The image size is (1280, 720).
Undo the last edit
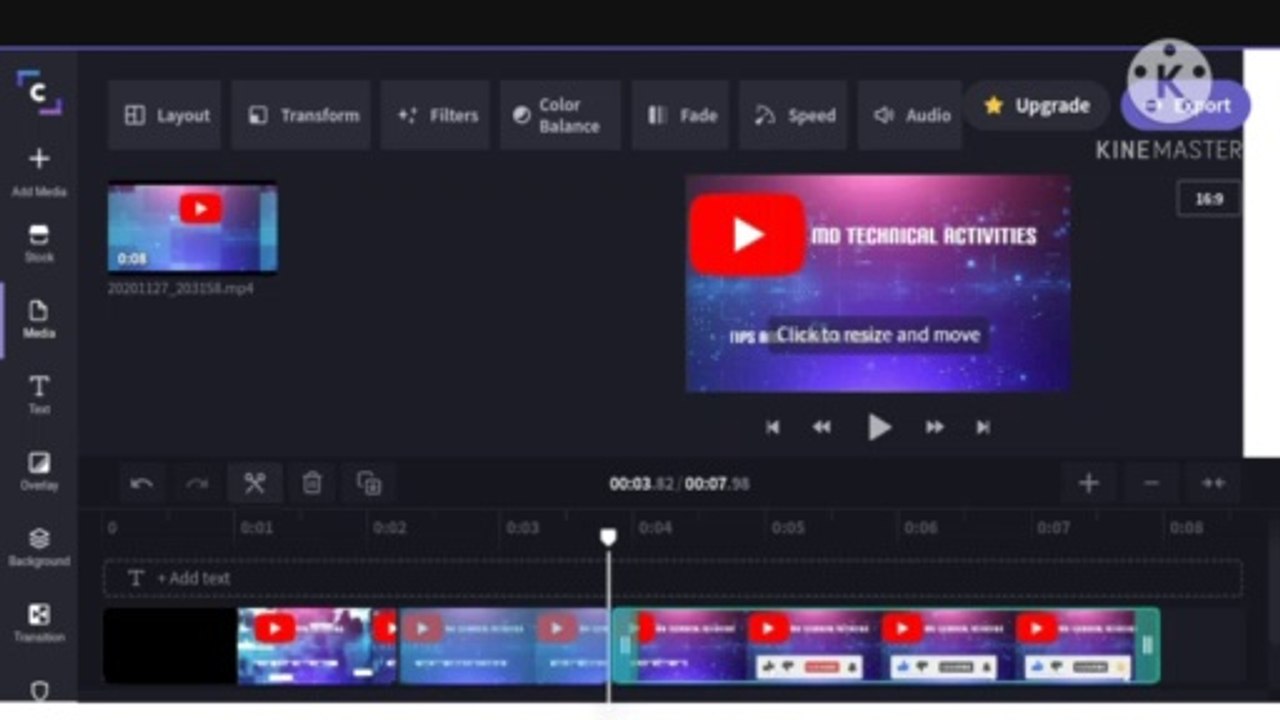[x=142, y=484]
